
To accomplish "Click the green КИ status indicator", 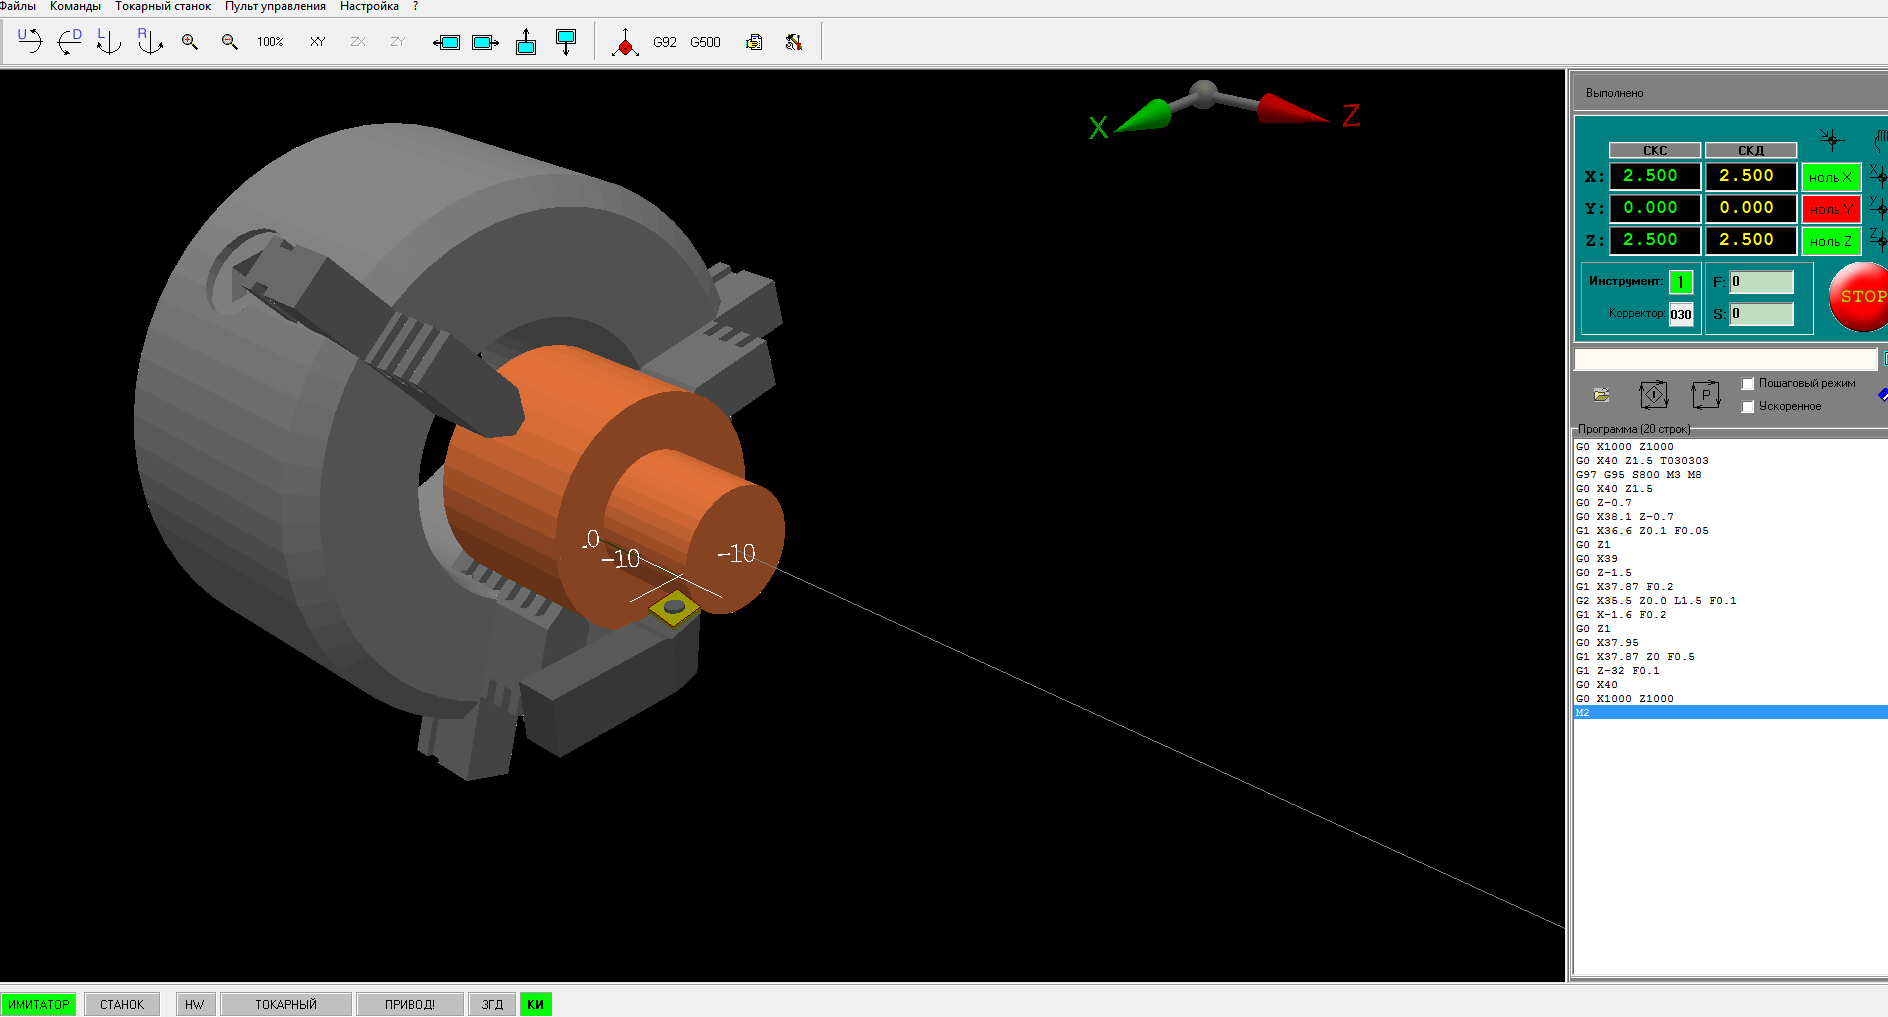I will (536, 1005).
